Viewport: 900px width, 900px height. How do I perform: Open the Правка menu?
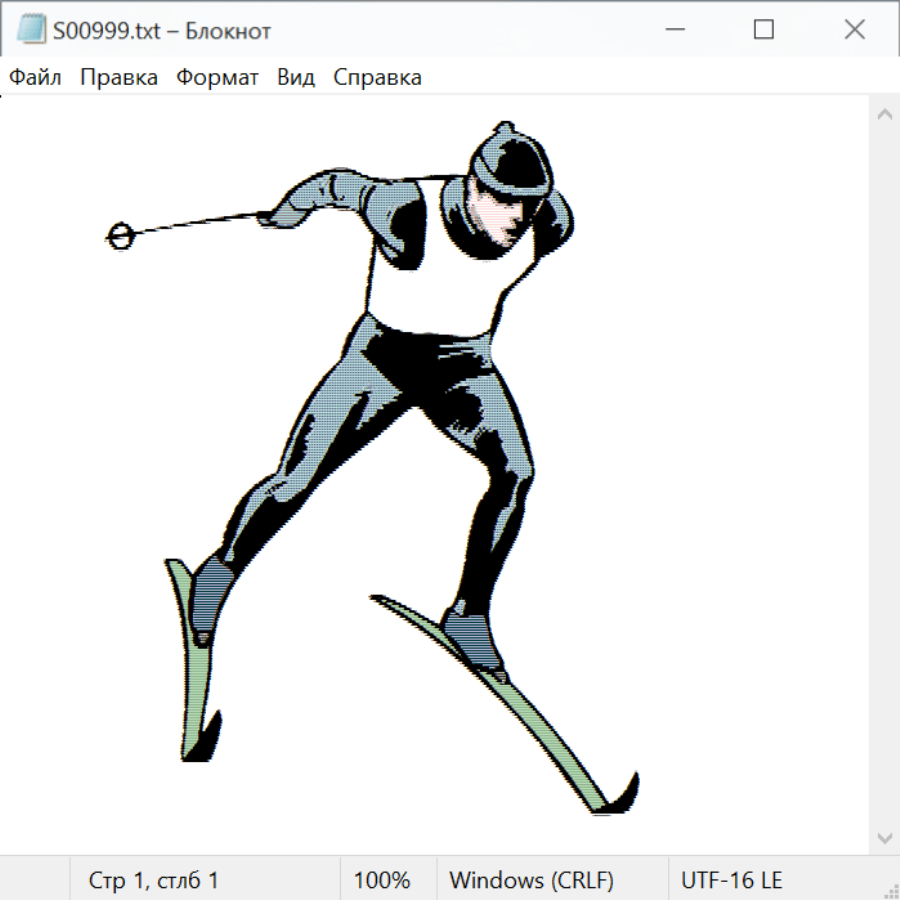(x=119, y=78)
